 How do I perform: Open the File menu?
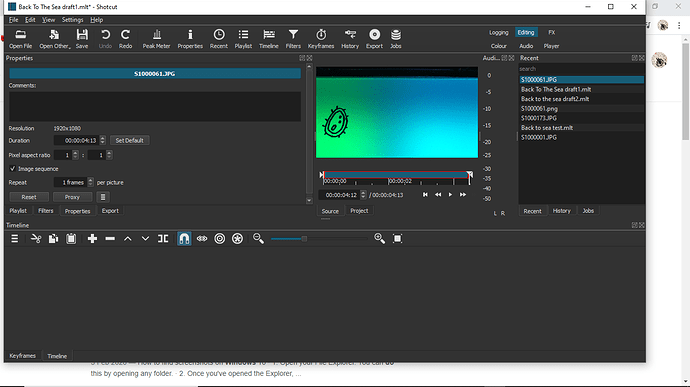13,20
